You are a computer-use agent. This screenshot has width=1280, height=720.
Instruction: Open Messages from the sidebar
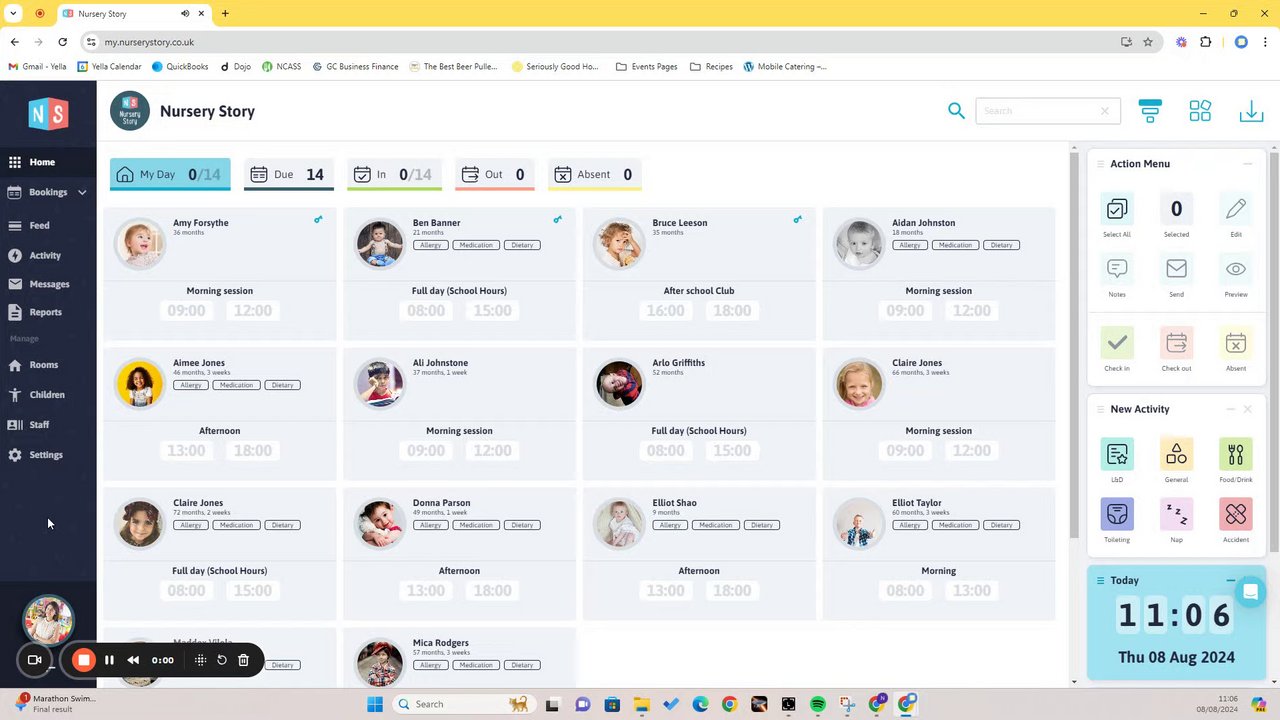pyautogui.click(x=49, y=284)
